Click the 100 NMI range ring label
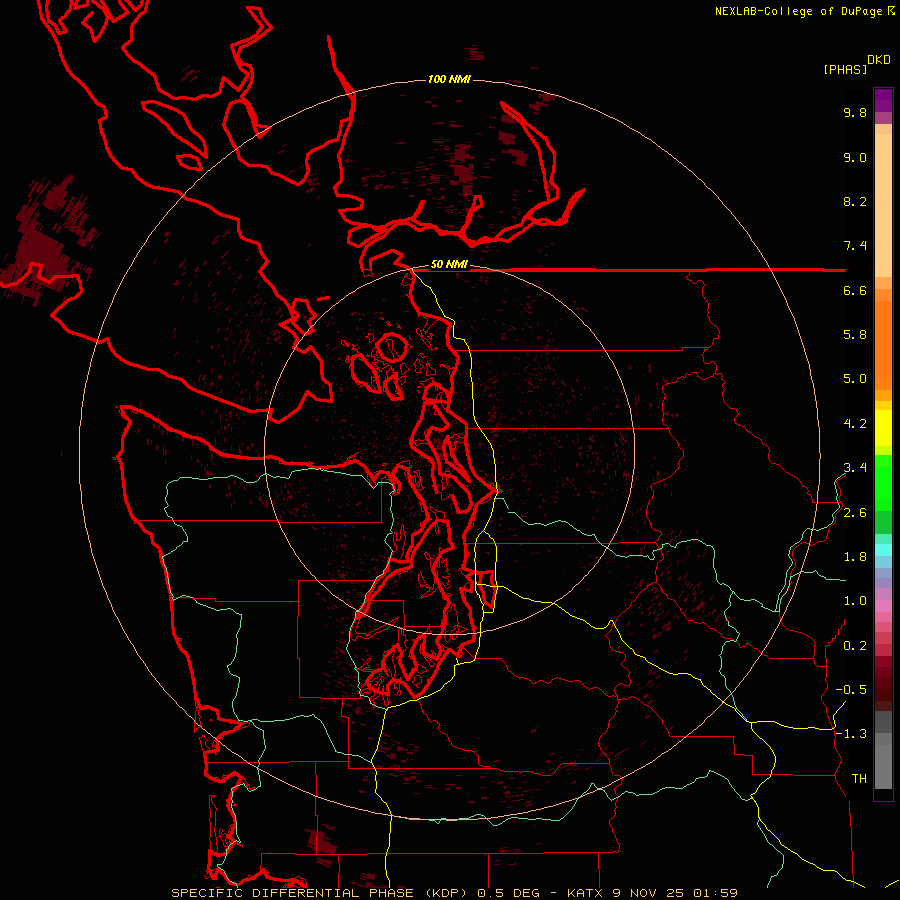 coord(449,79)
